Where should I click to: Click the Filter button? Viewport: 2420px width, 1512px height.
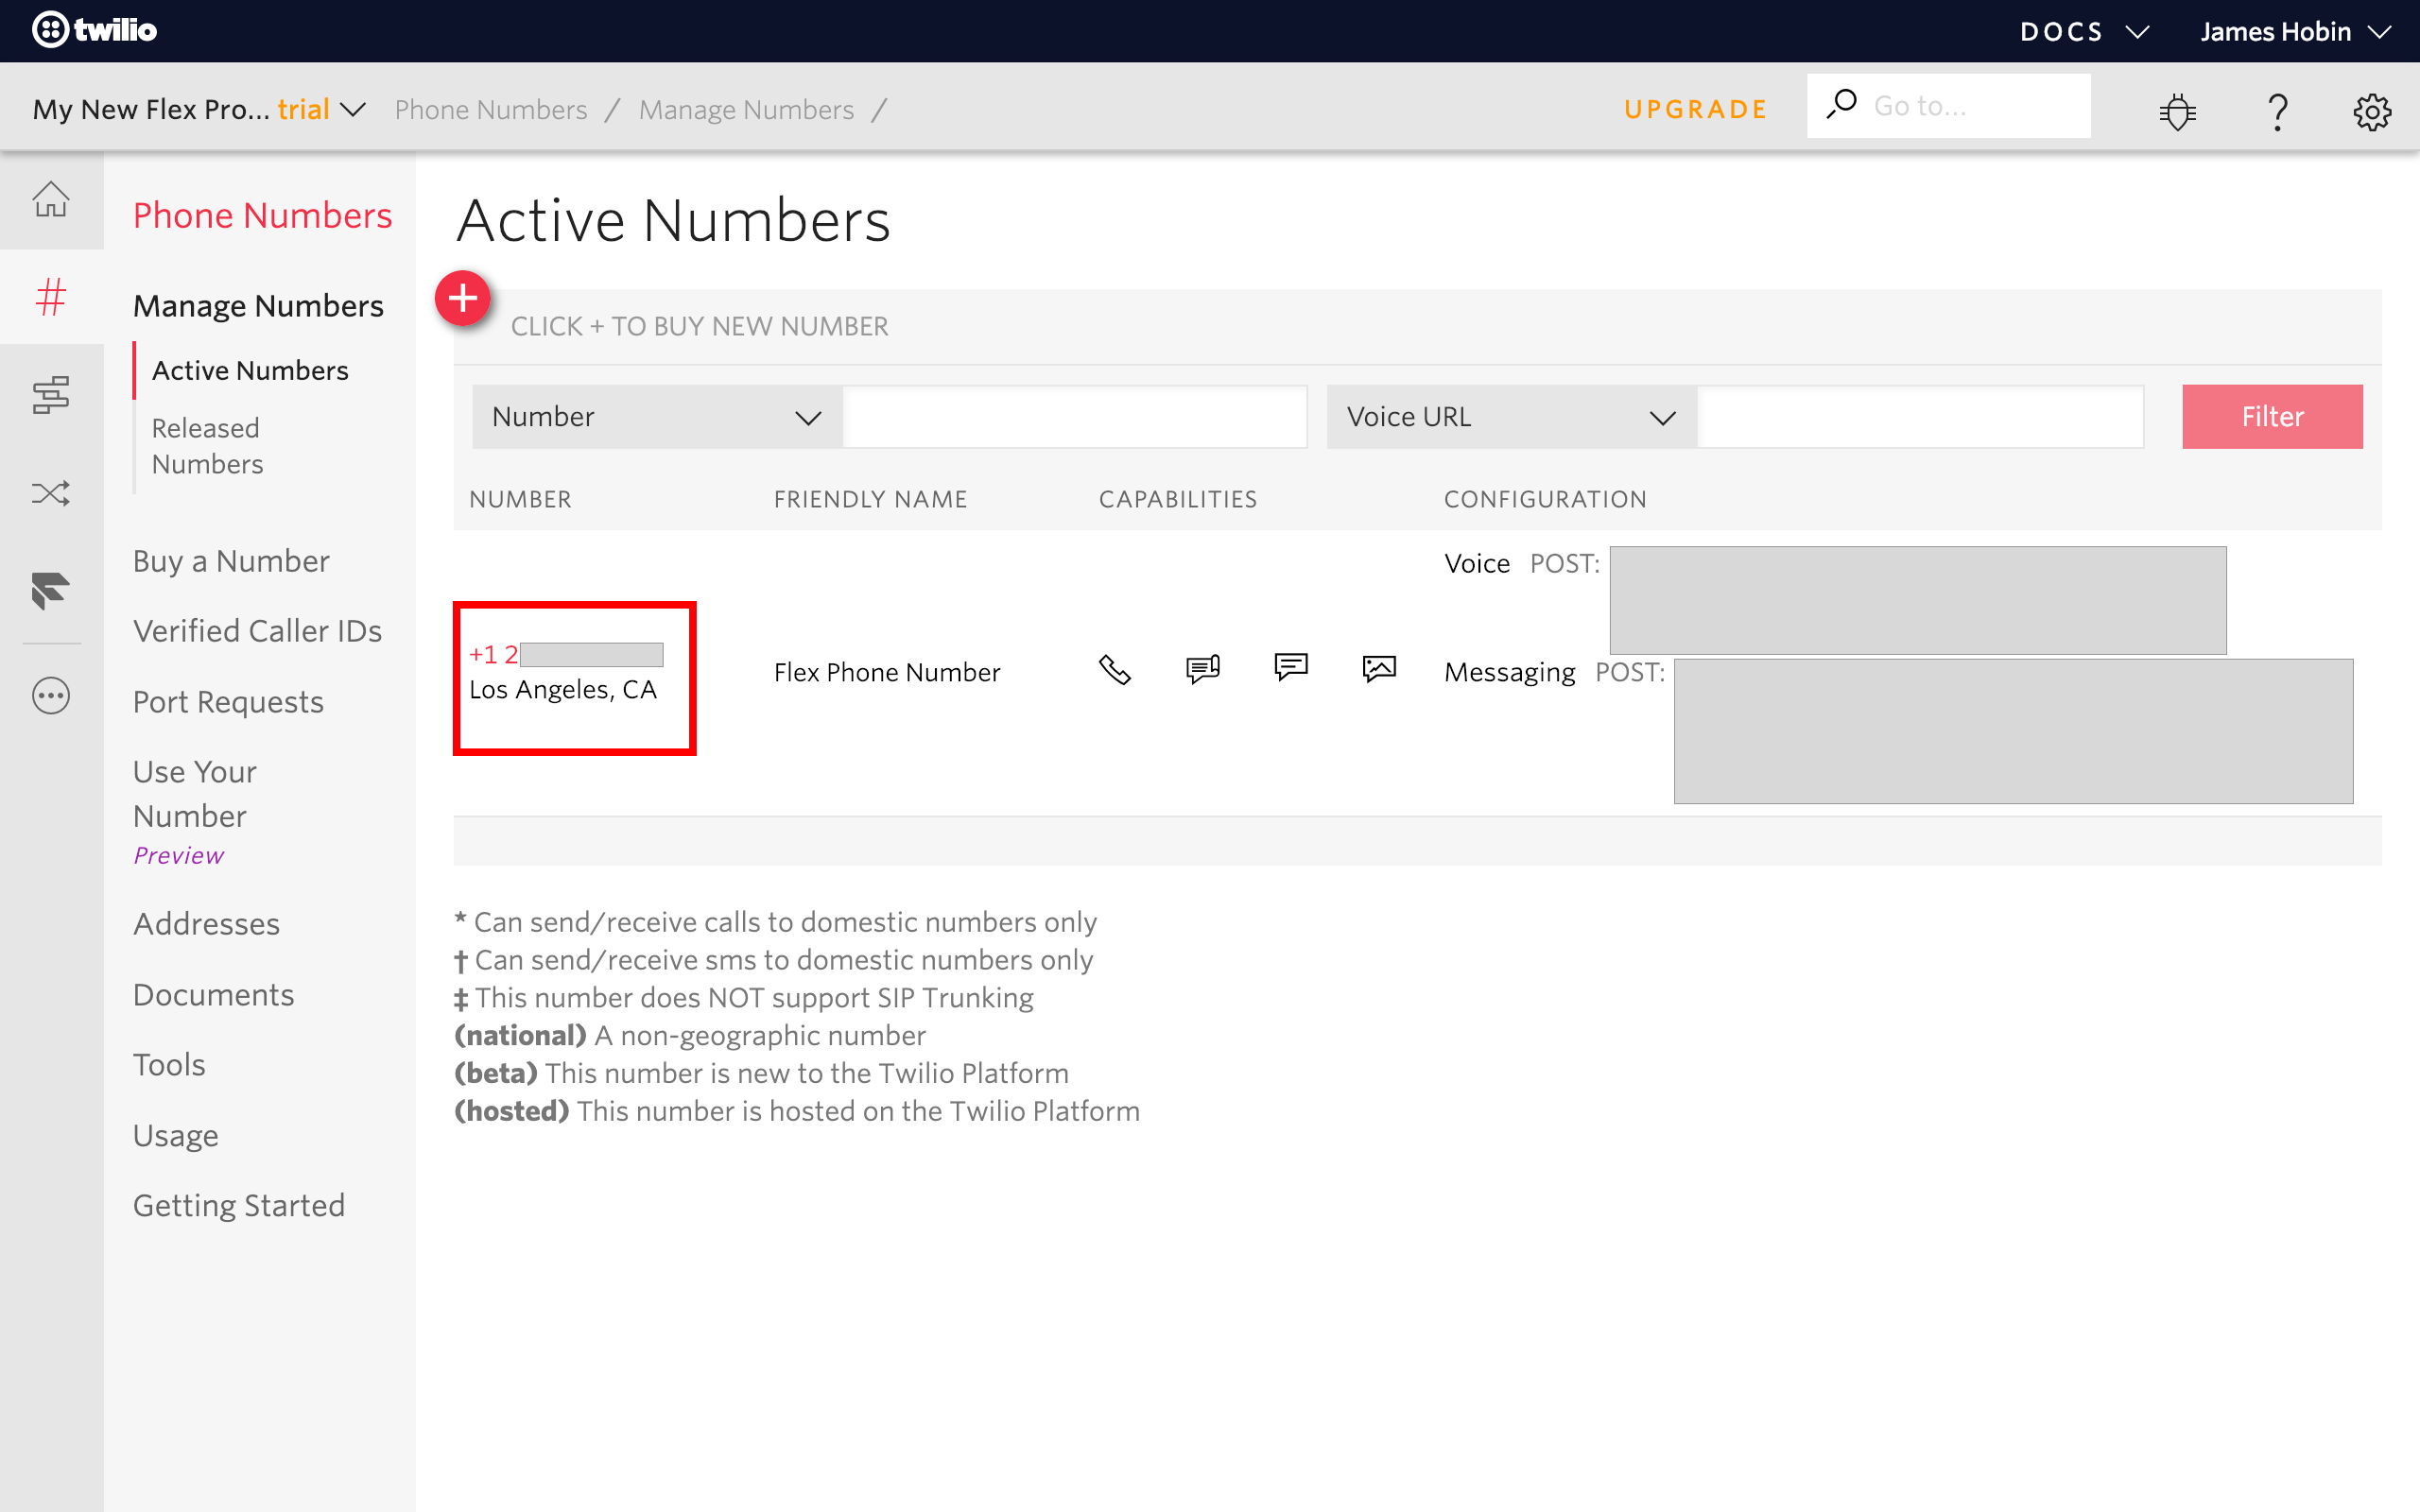2273,417
